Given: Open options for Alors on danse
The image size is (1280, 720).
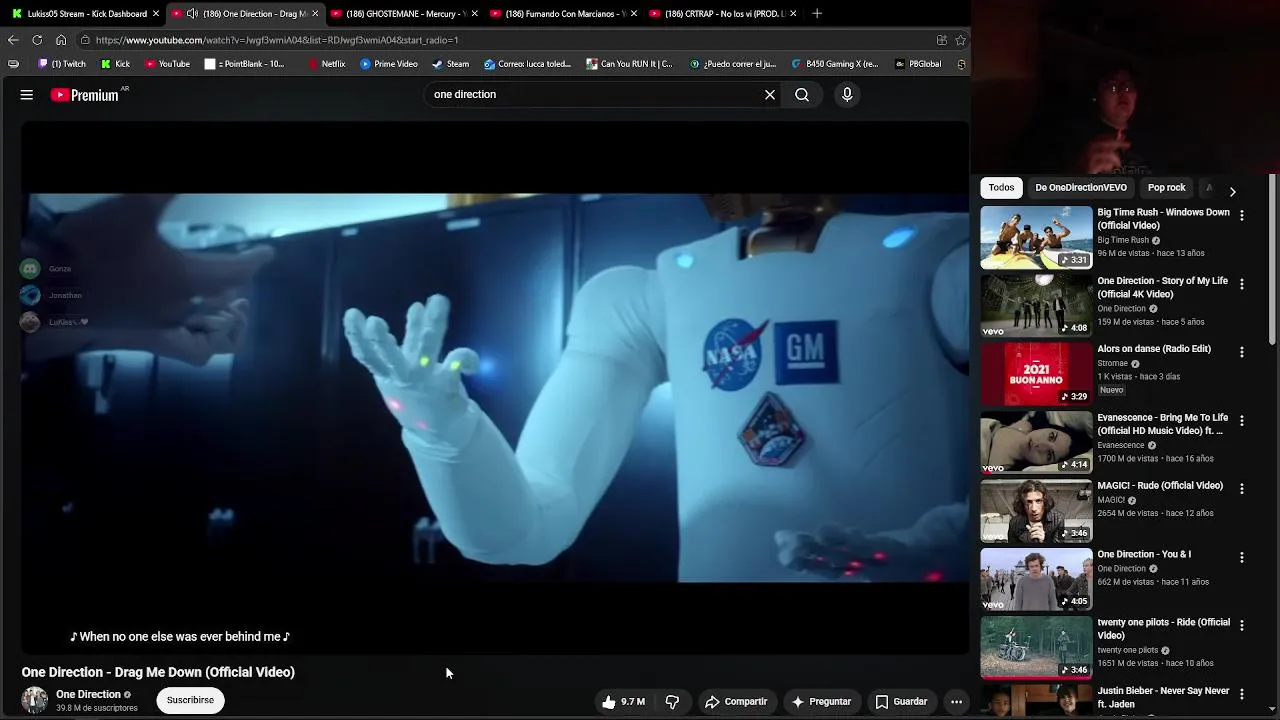Looking at the screenshot, I should [1242, 352].
